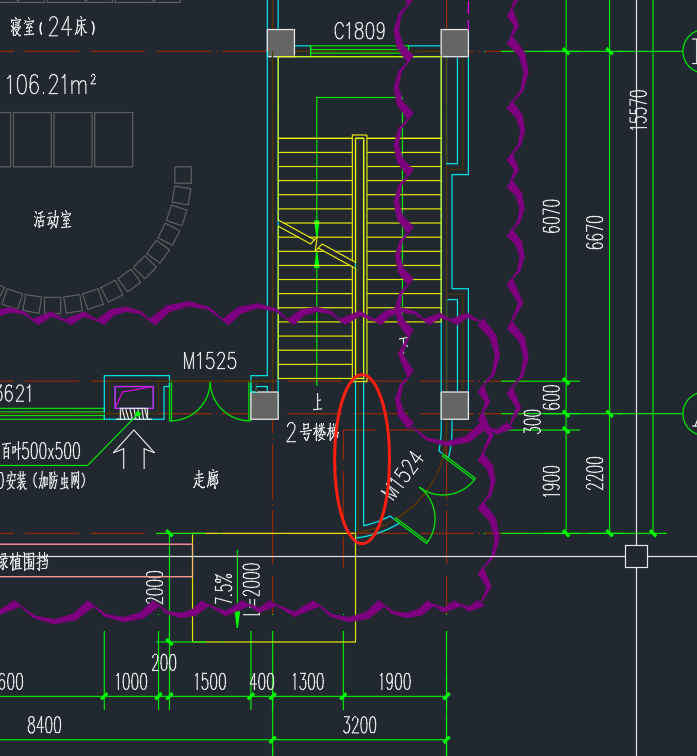This screenshot has height=756, width=697.
Task: Select the M1525 door tag
Action: 210,361
